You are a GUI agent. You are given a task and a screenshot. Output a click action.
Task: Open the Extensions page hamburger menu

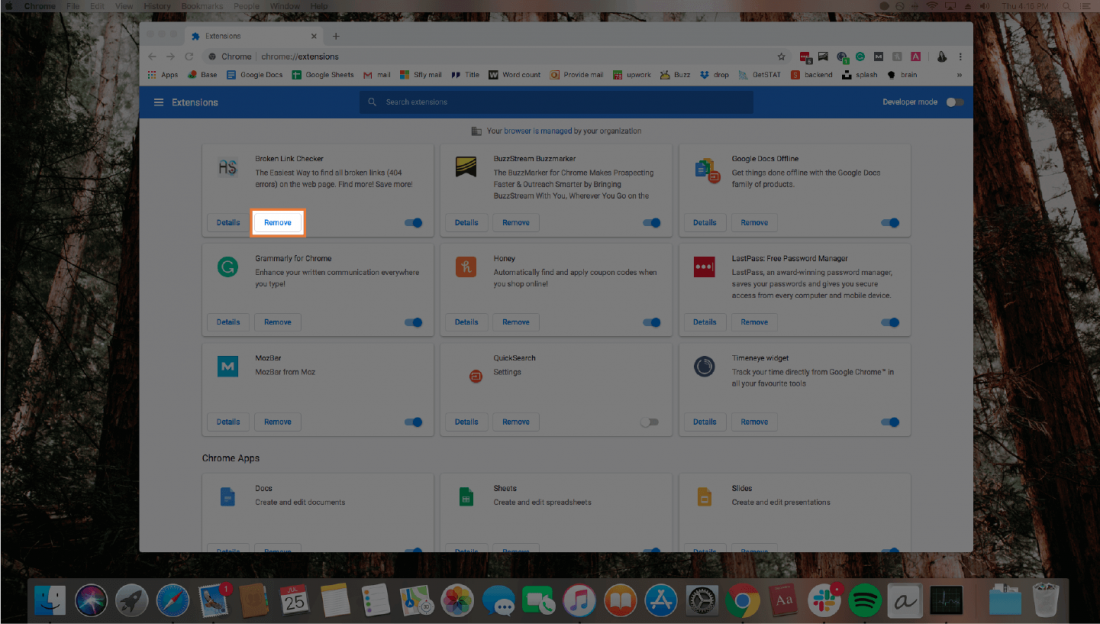click(158, 101)
